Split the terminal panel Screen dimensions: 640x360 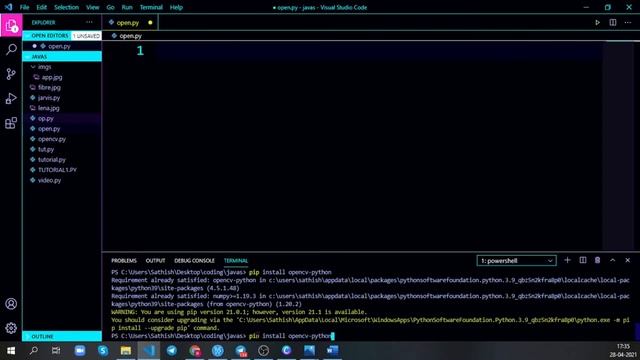tap(582, 260)
